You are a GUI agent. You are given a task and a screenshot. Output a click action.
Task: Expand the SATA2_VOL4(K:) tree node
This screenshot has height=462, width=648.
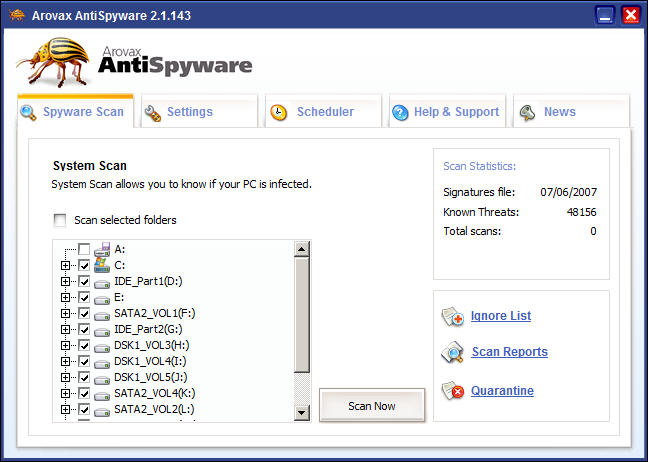click(65, 393)
